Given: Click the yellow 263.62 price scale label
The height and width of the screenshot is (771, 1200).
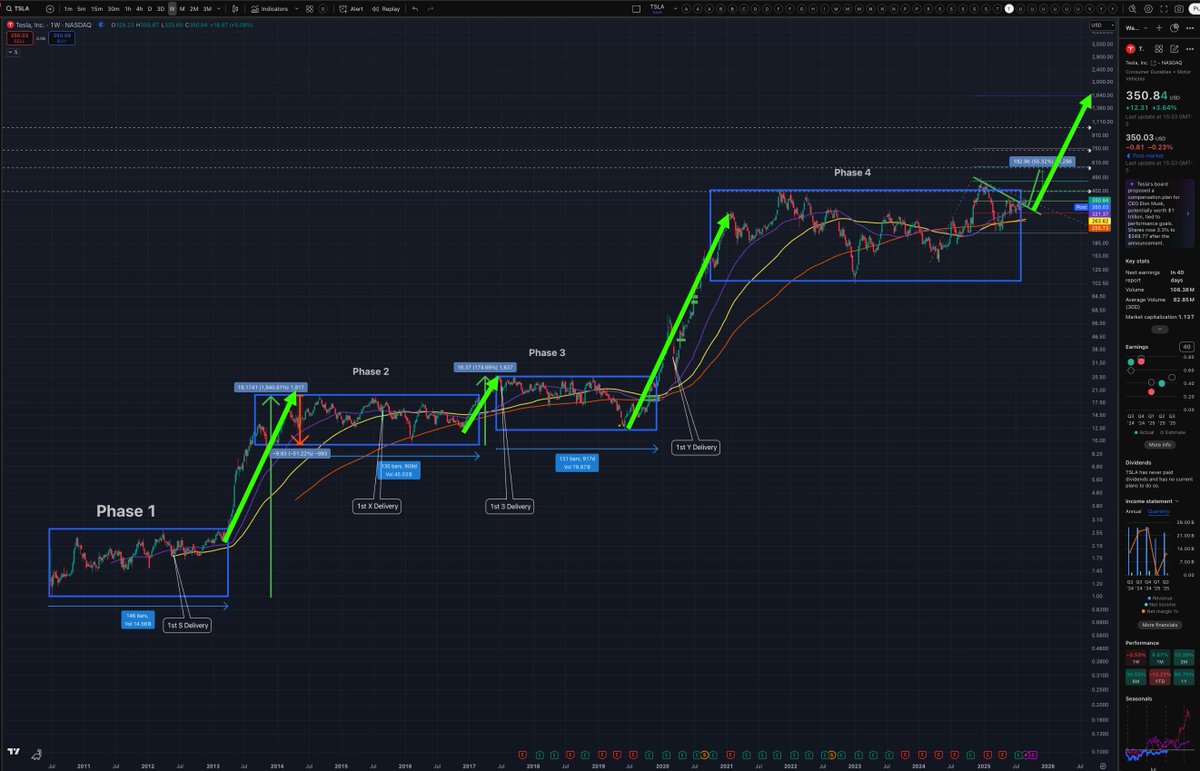Looking at the screenshot, I should (1100, 221).
